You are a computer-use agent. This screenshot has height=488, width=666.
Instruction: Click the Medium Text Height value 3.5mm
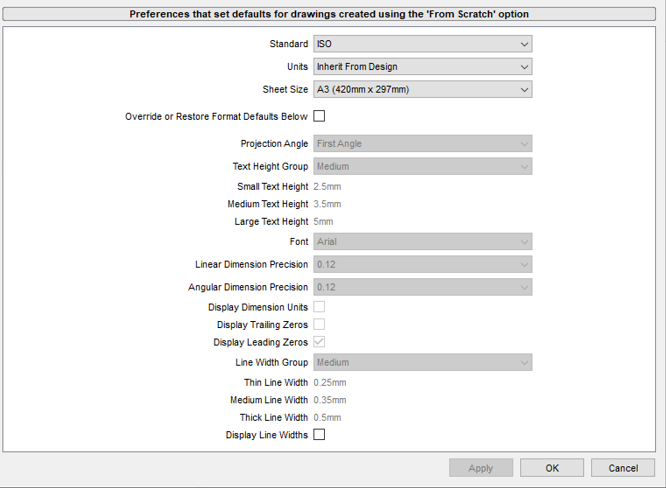[x=327, y=204]
